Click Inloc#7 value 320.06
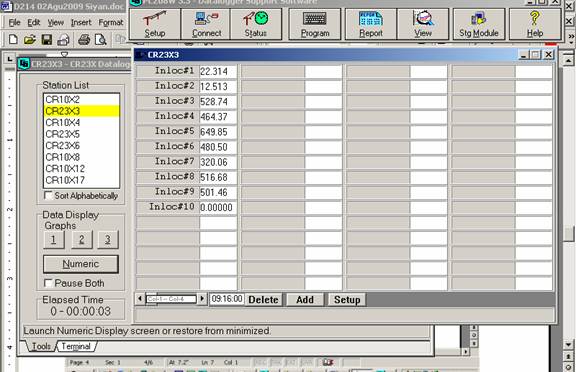576x372 pixels. pos(218,162)
